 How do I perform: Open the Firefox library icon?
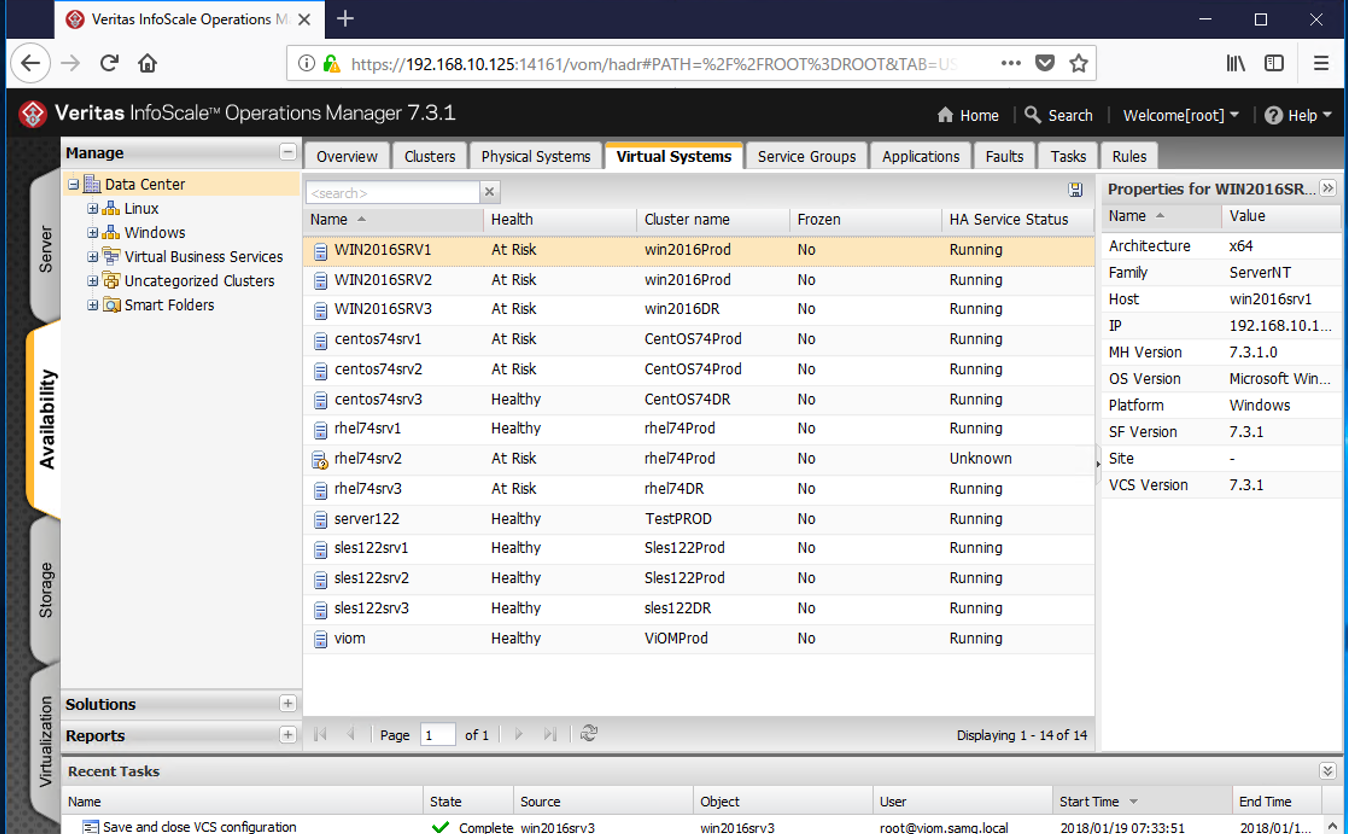1236,63
